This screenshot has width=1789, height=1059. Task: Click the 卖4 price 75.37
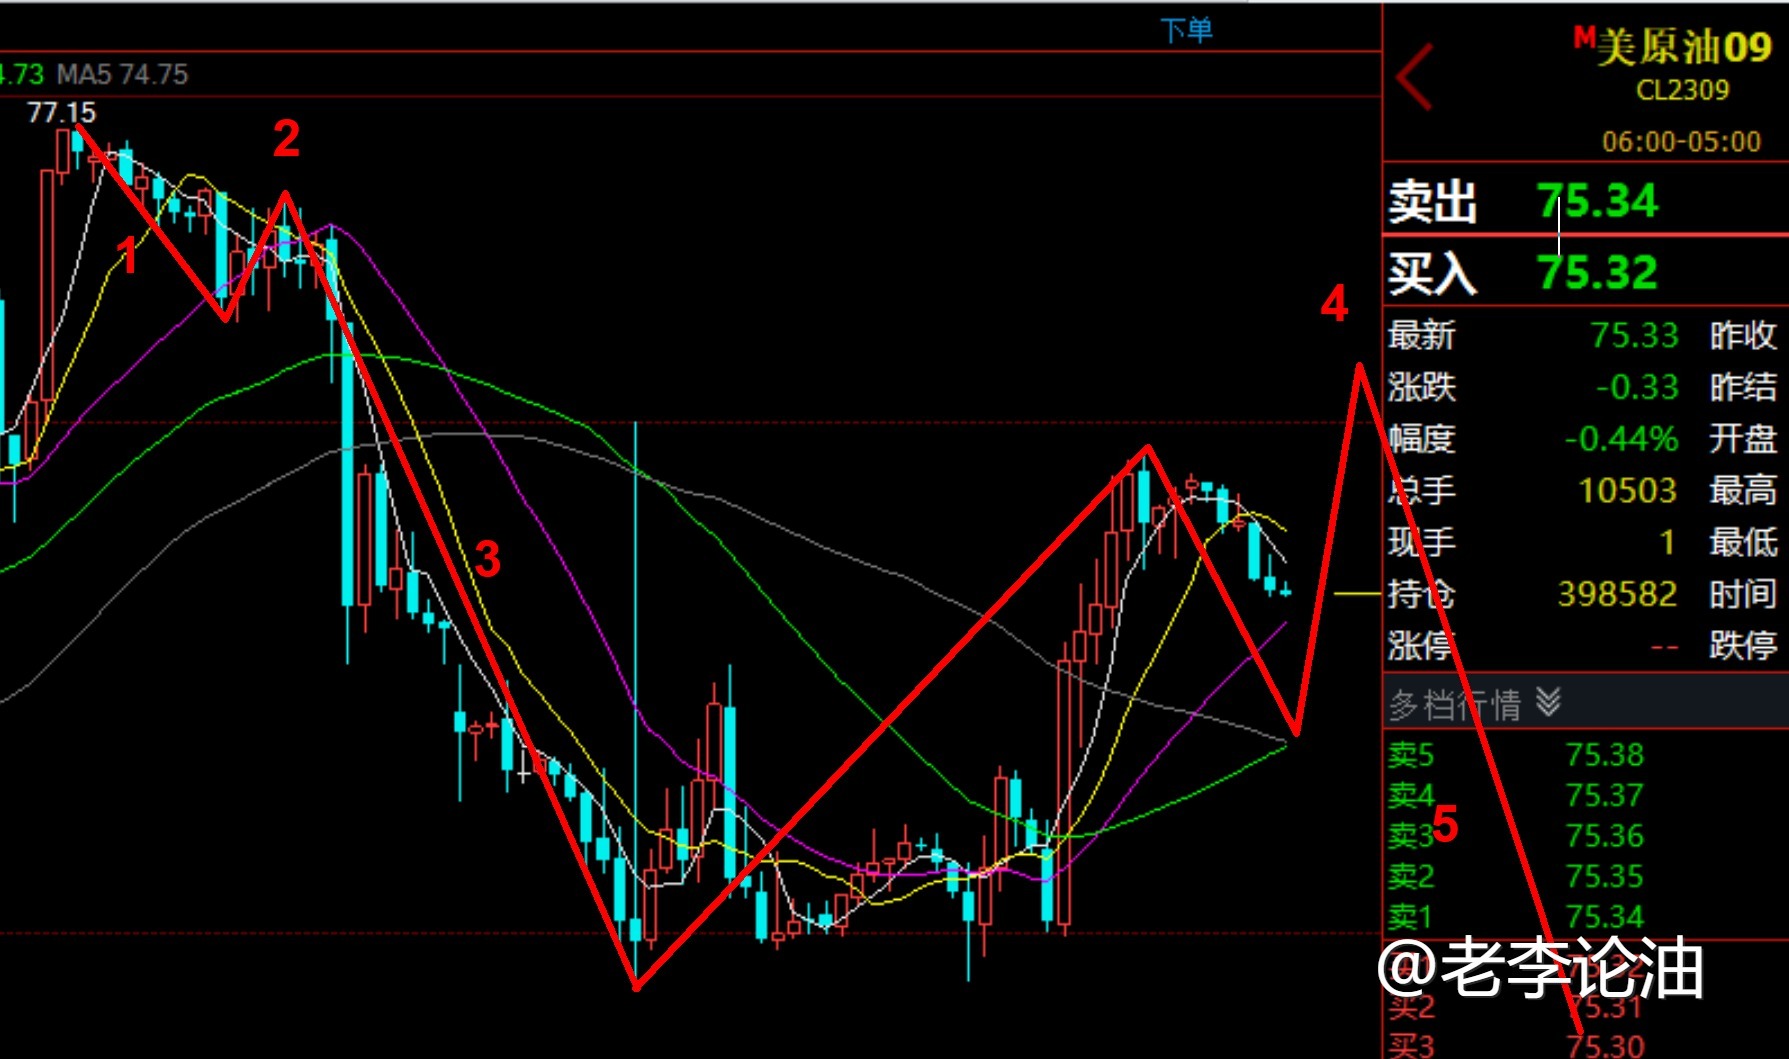(x=1604, y=796)
